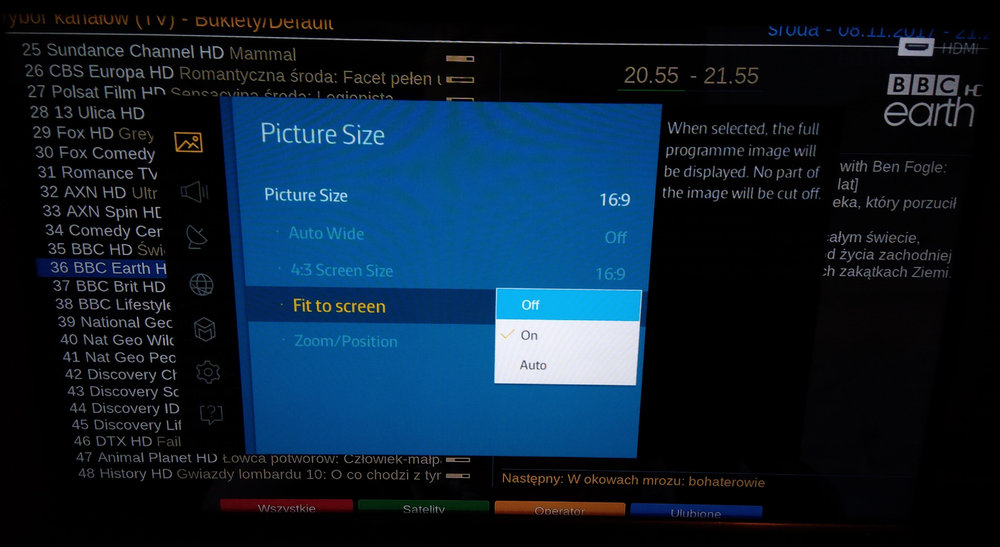Open the System gear icon
Viewport: 1000px width, 547px height.
click(208, 373)
